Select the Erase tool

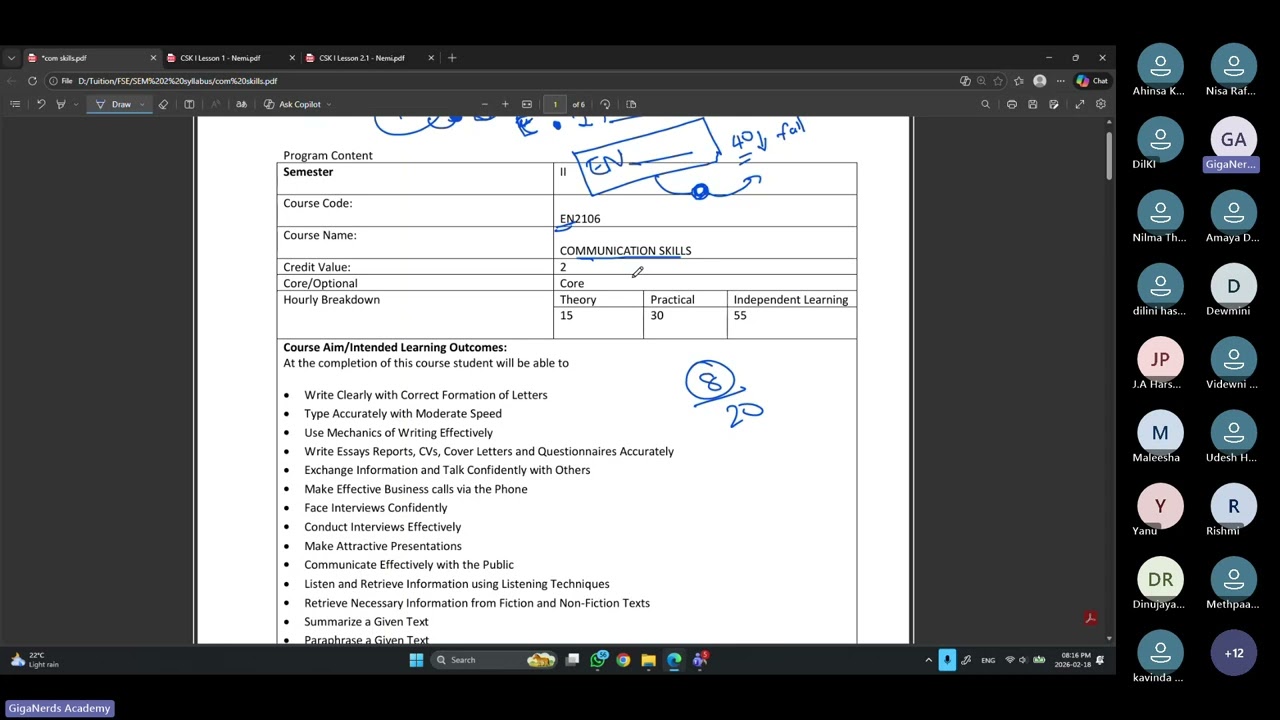point(163,104)
